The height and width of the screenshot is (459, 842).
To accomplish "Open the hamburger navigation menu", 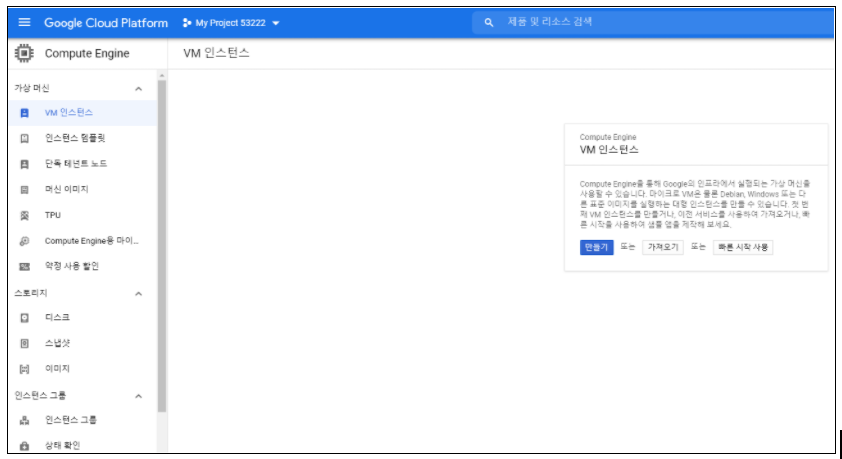I will [24, 22].
